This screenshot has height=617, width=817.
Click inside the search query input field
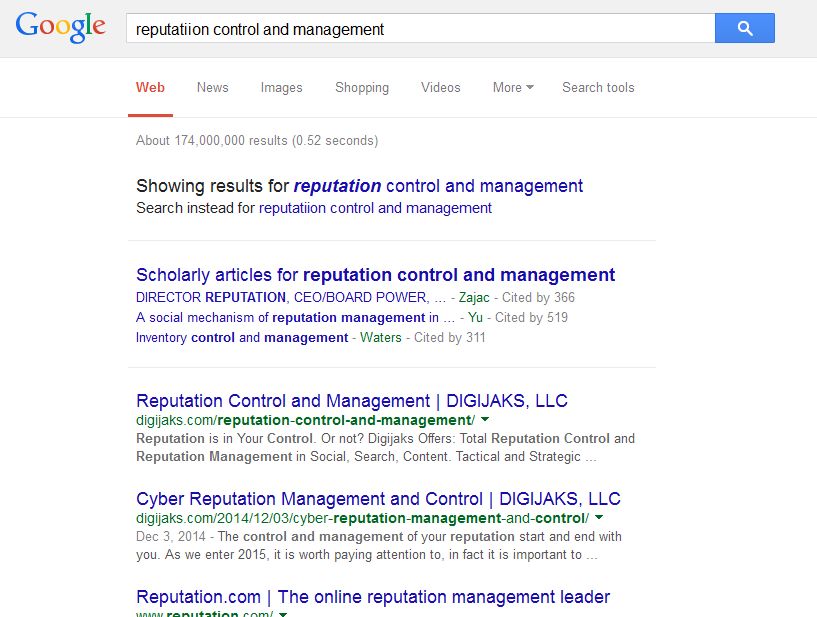pyautogui.click(x=420, y=29)
